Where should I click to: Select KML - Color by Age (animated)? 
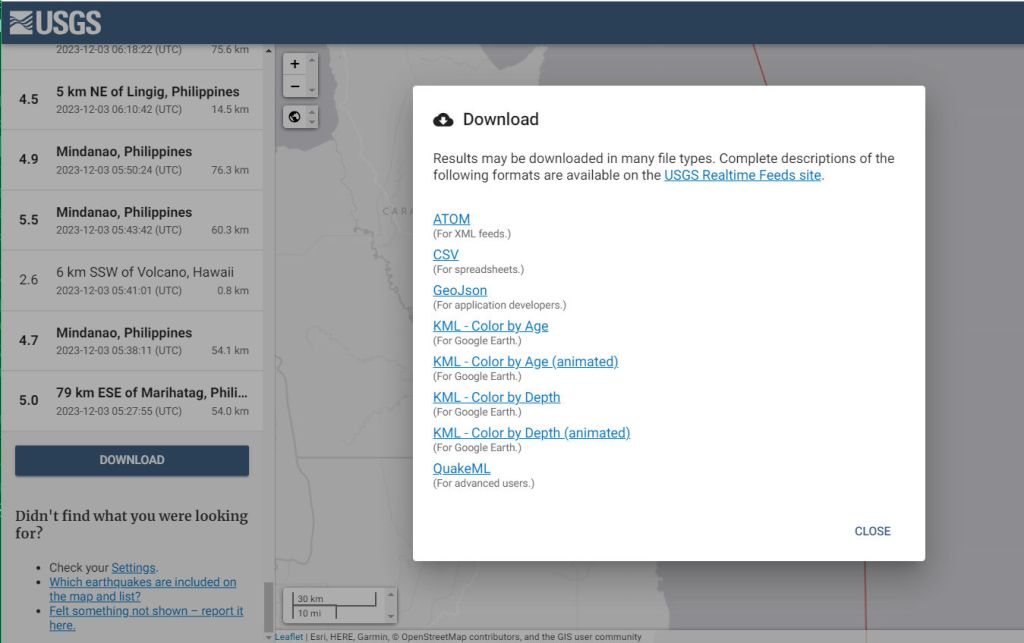[525, 362]
